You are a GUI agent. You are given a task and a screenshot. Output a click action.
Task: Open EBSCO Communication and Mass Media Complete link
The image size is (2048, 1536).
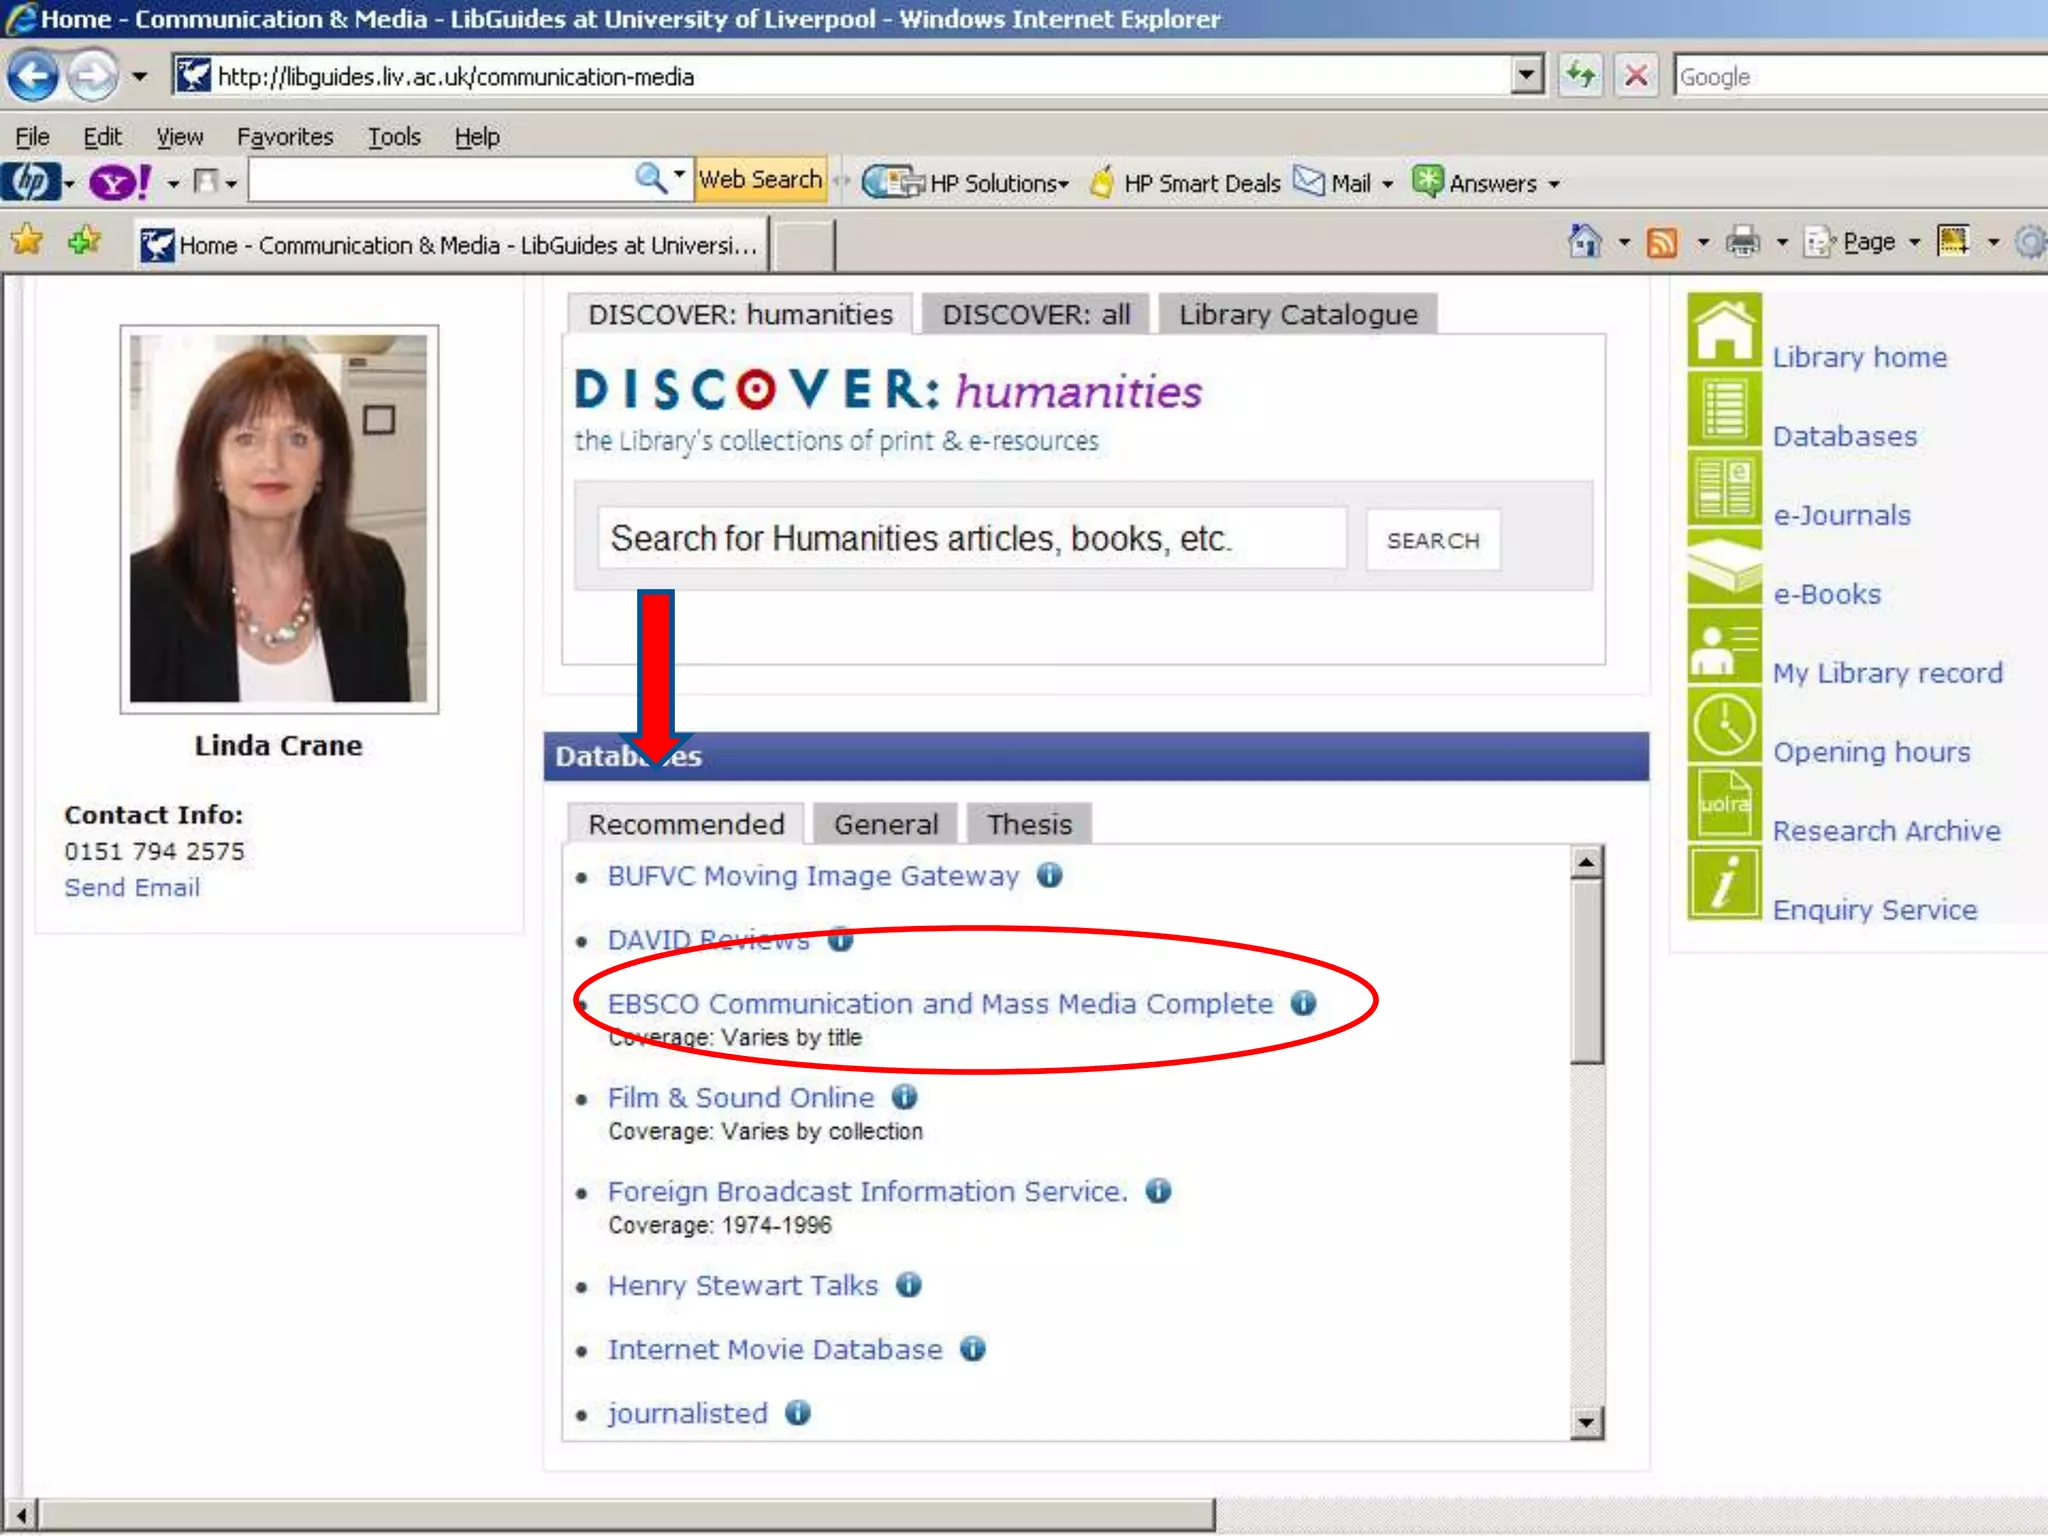tap(940, 1004)
